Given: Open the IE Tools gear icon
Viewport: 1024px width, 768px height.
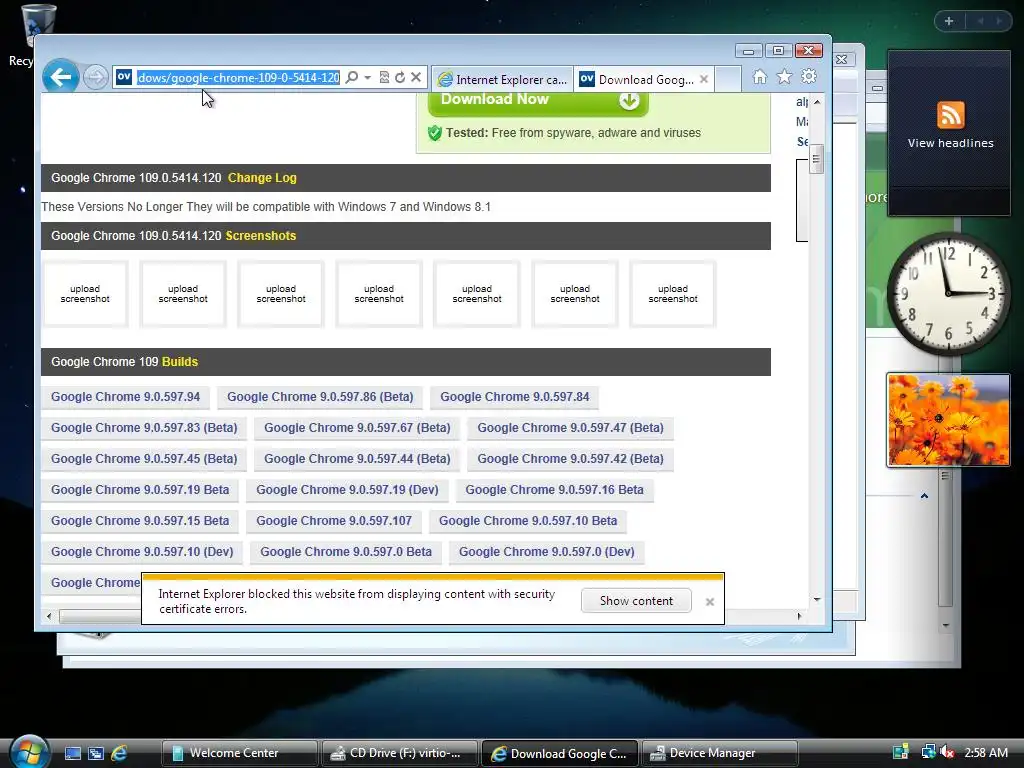Looking at the screenshot, I should coord(808,76).
